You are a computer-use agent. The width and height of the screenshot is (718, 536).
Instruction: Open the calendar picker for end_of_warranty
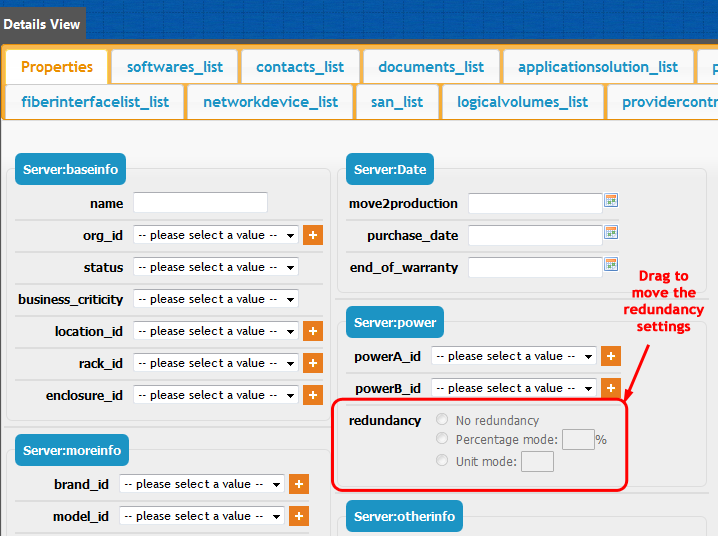(x=611, y=265)
